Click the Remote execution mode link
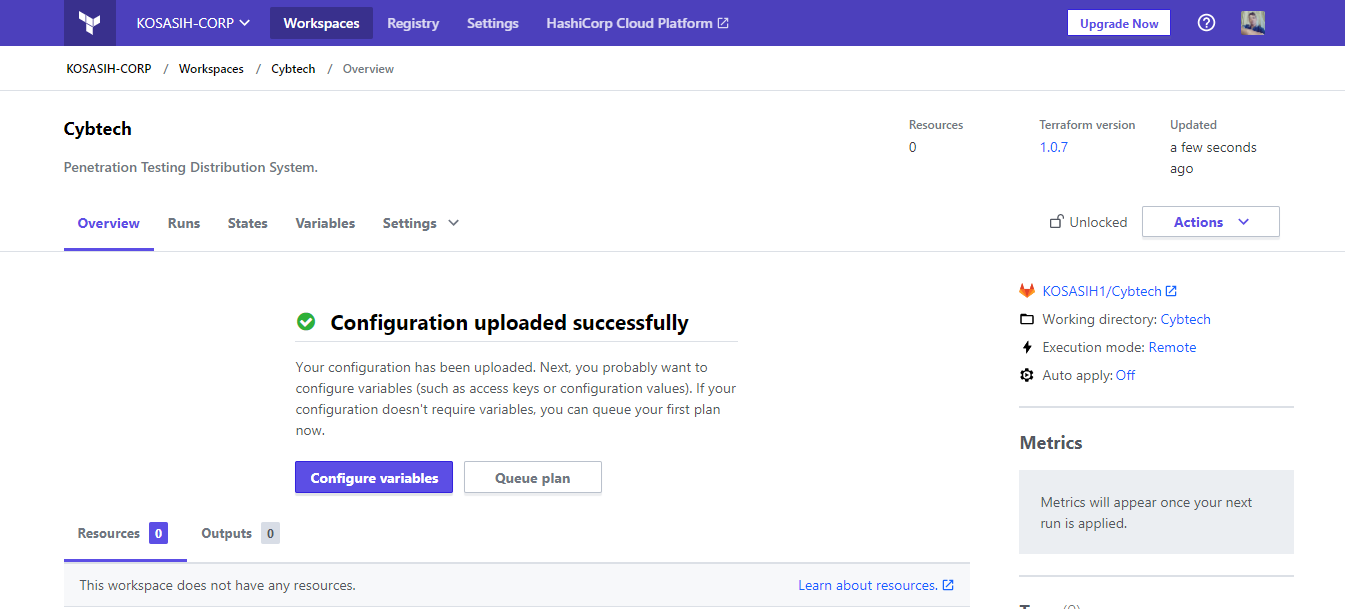 tap(1172, 347)
